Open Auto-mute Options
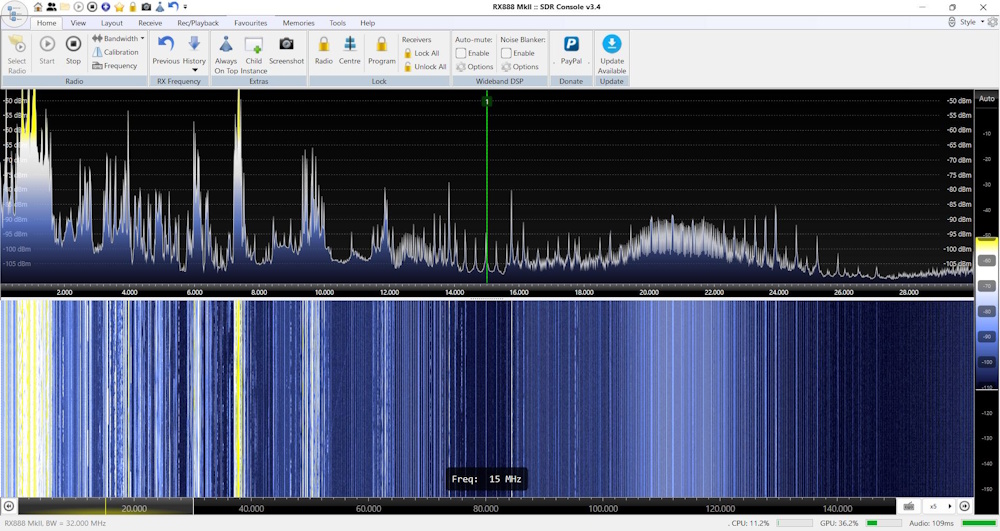 tap(474, 66)
